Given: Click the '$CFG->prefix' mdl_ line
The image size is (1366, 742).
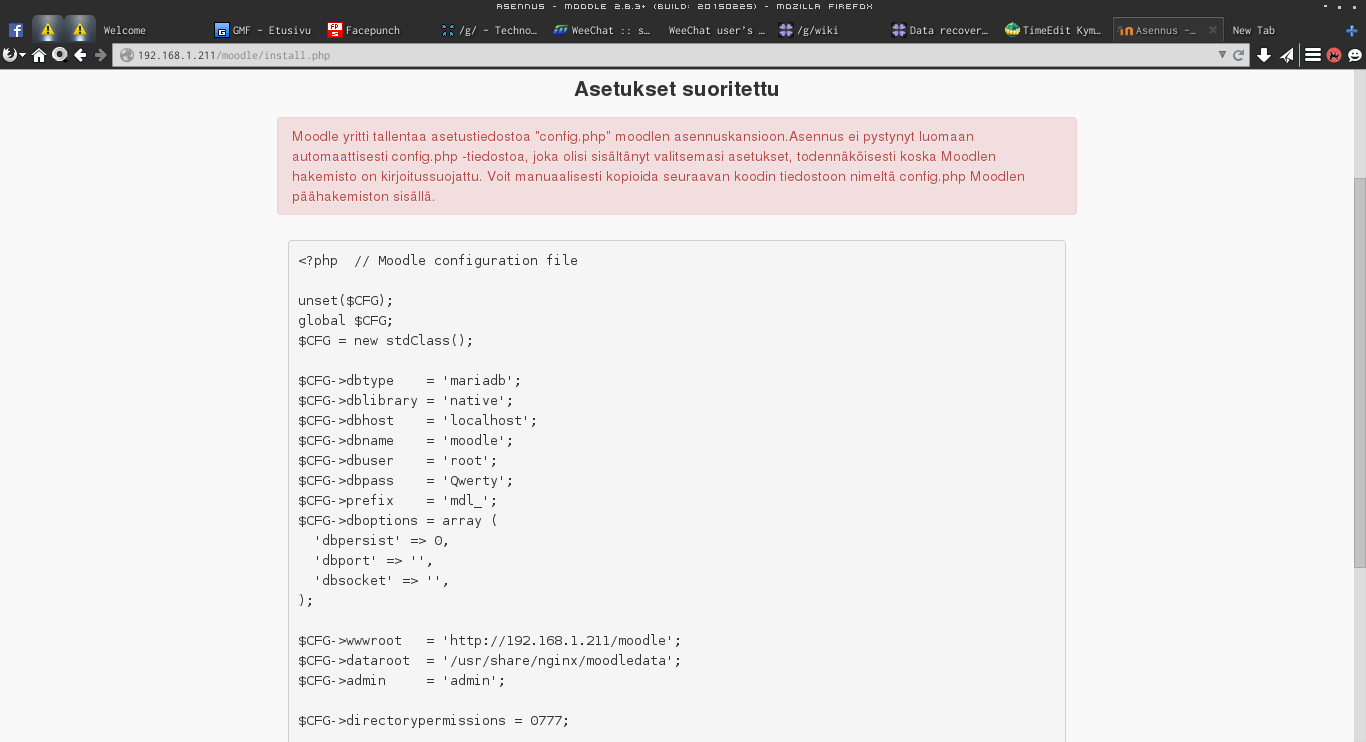Looking at the screenshot, I should (x=398, y=500).
